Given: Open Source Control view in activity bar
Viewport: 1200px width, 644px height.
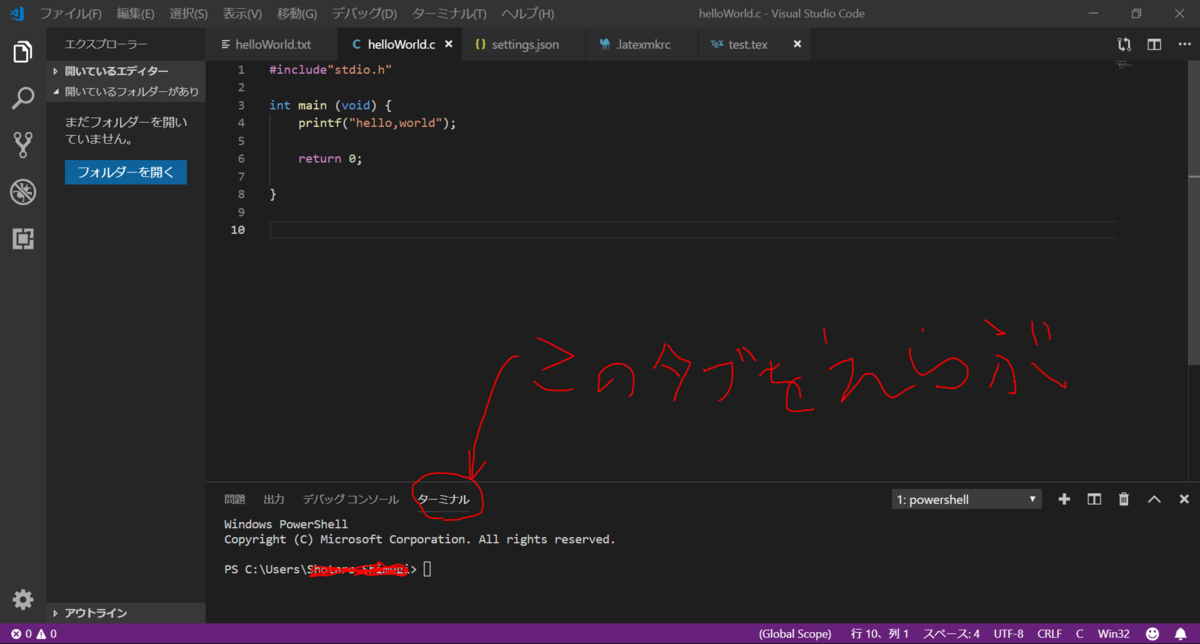Looking at the screenshot, I should [x=23, y=145].
